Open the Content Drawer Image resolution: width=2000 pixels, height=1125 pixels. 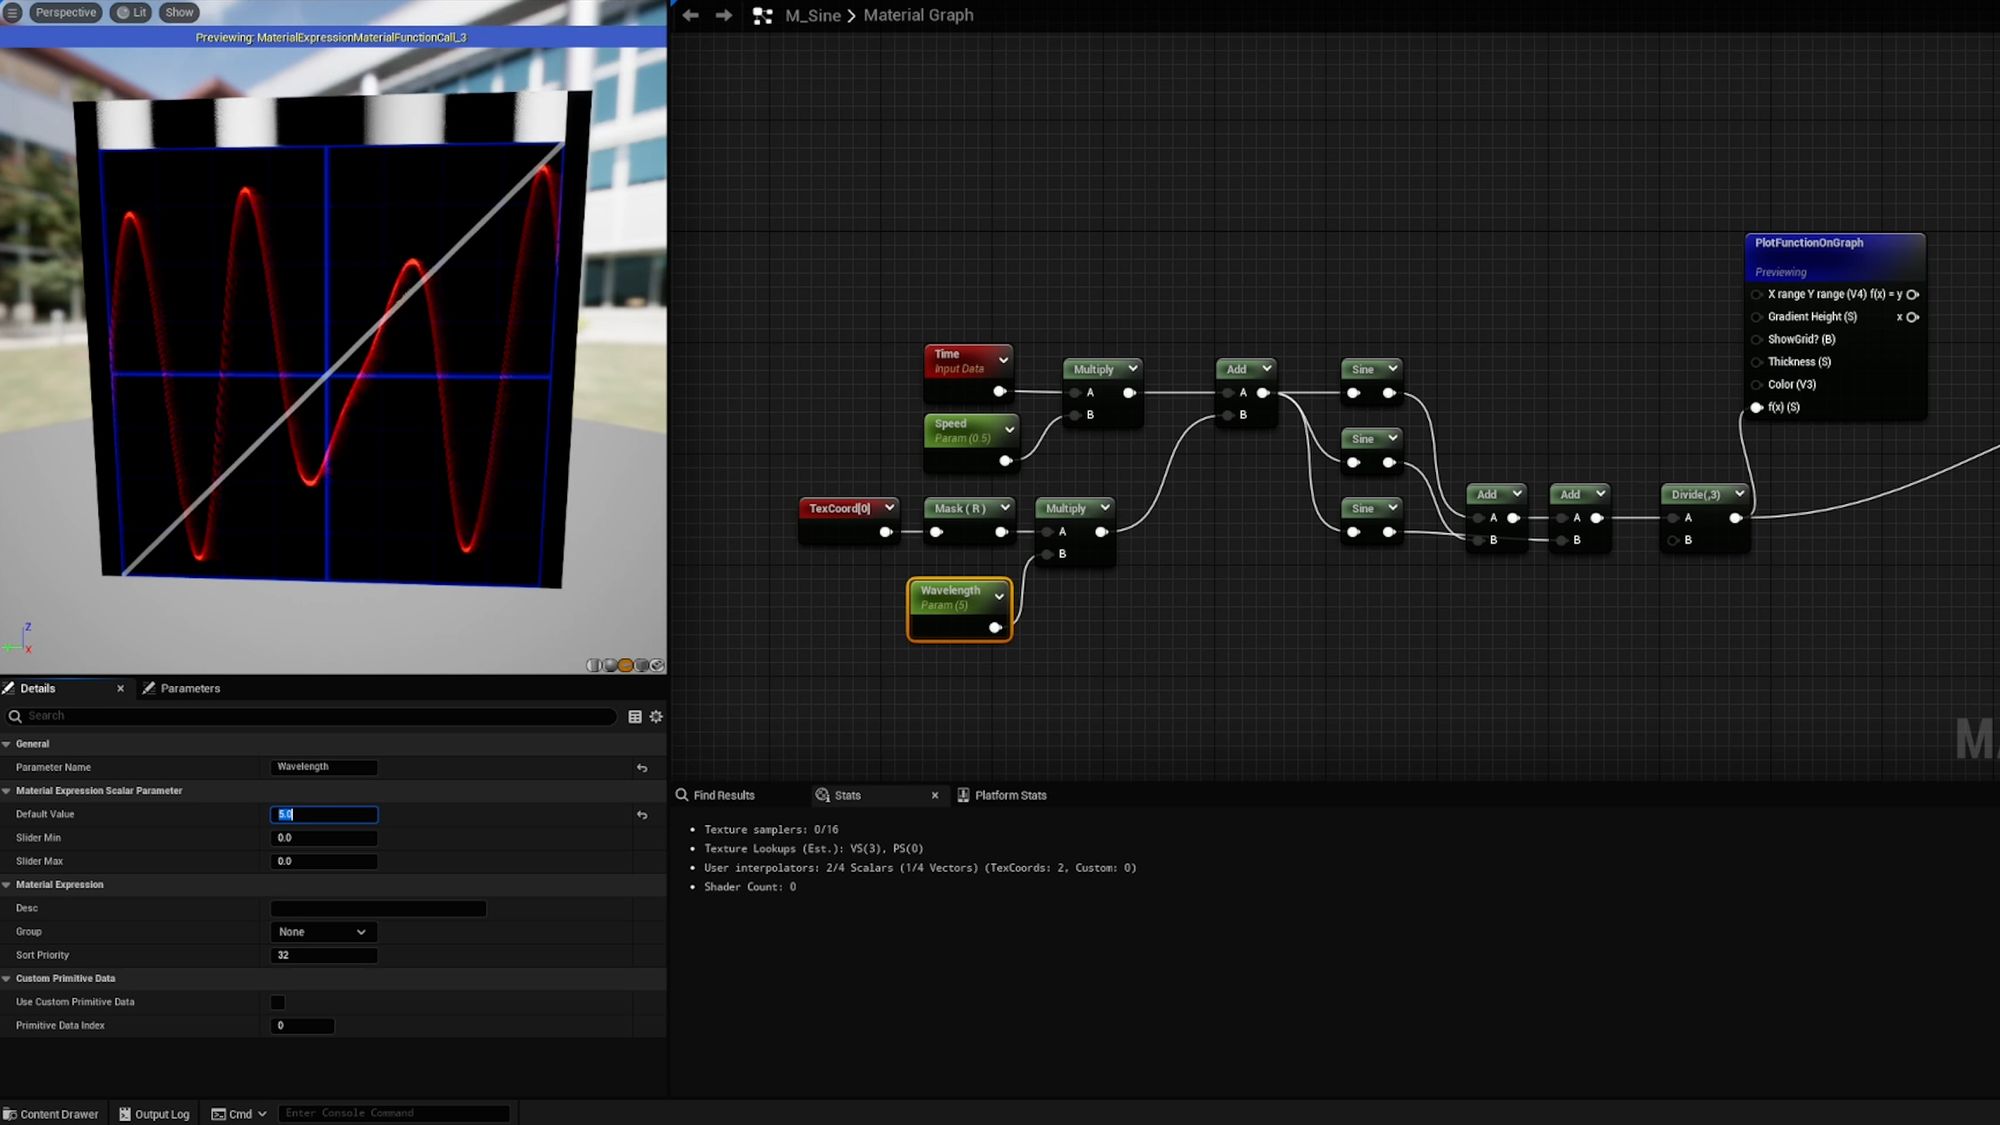[52, 1113]
